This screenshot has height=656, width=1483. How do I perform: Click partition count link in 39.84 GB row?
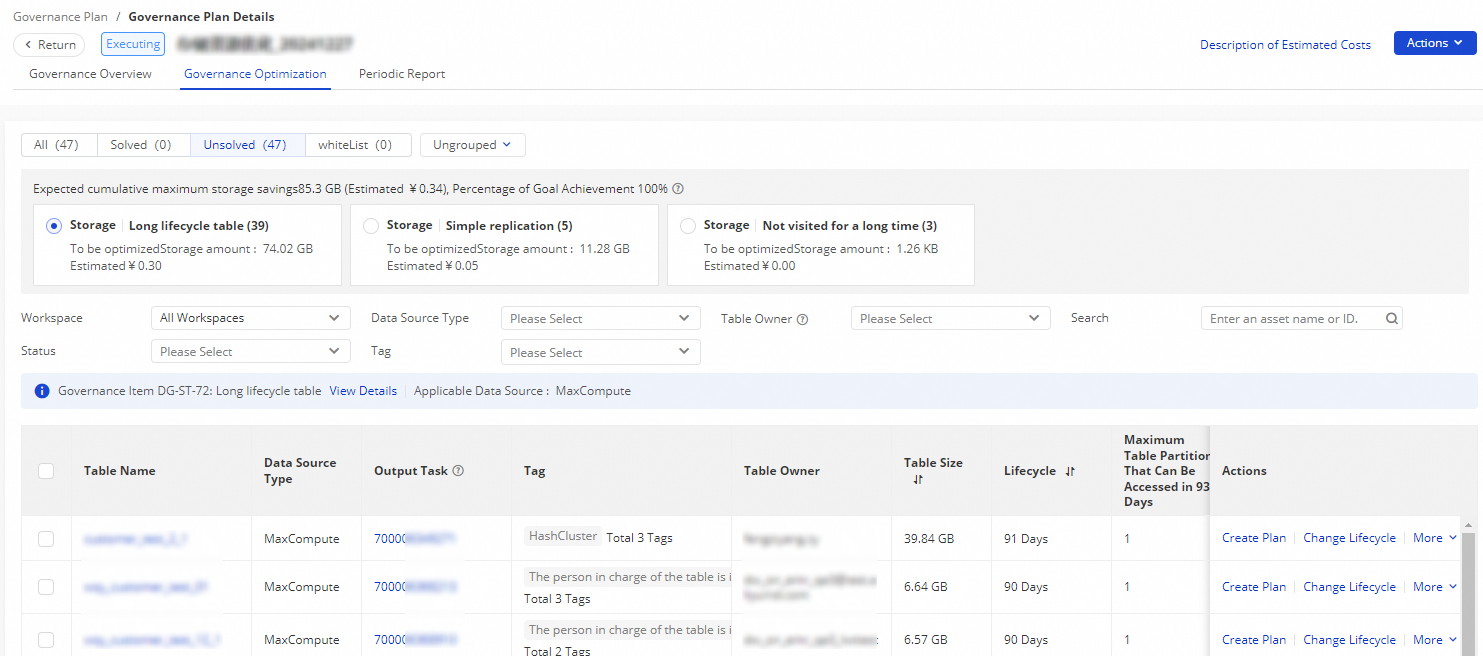pyautogui.click(x=1127, y=538)
